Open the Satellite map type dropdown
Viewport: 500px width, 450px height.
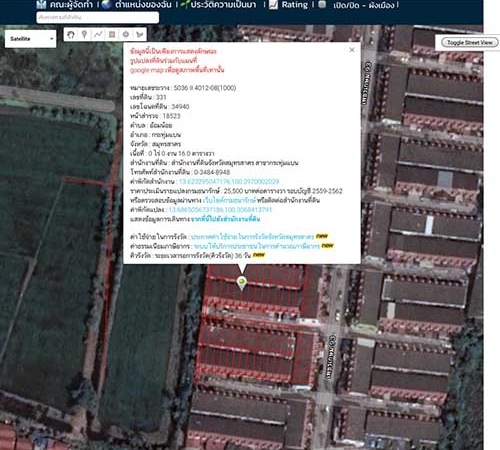click(x=30, y=39)
